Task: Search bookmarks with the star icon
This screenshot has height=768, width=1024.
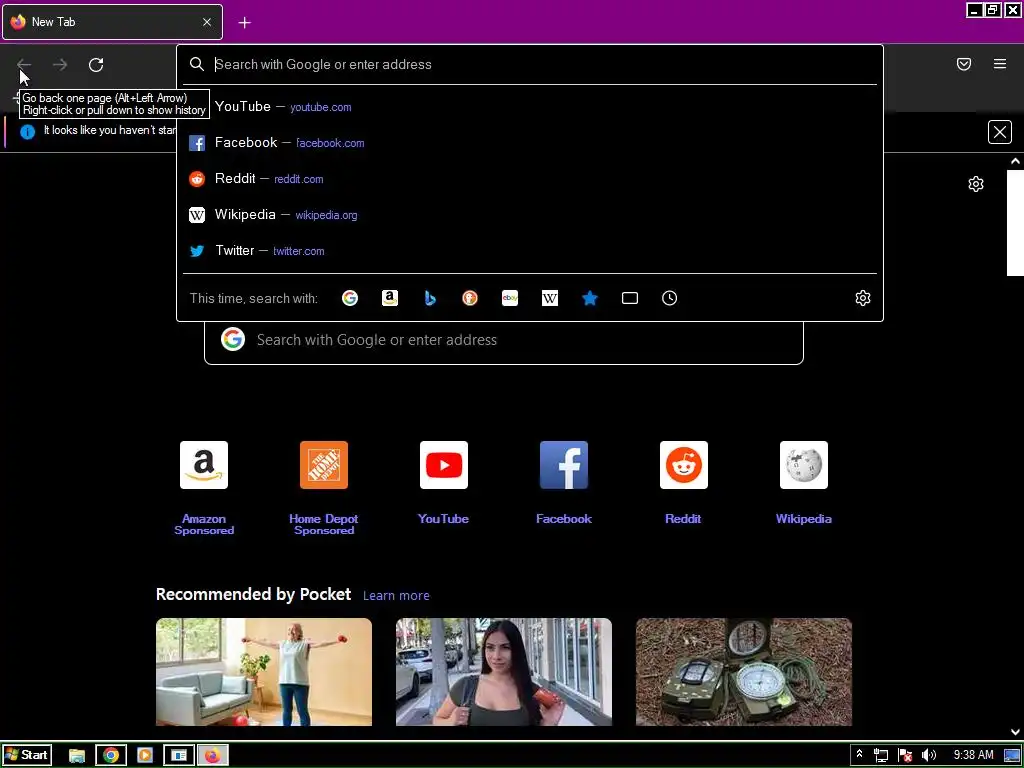Action: 590,298
